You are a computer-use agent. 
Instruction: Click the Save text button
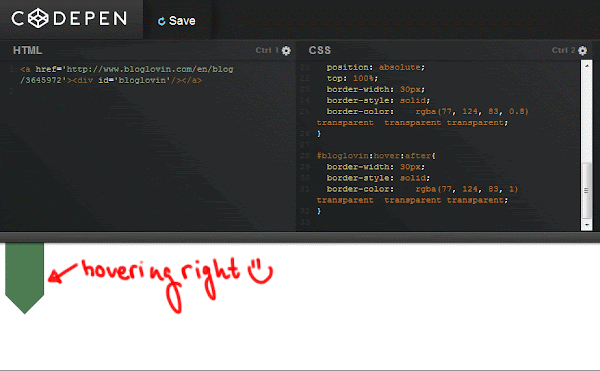coord(182,21)
